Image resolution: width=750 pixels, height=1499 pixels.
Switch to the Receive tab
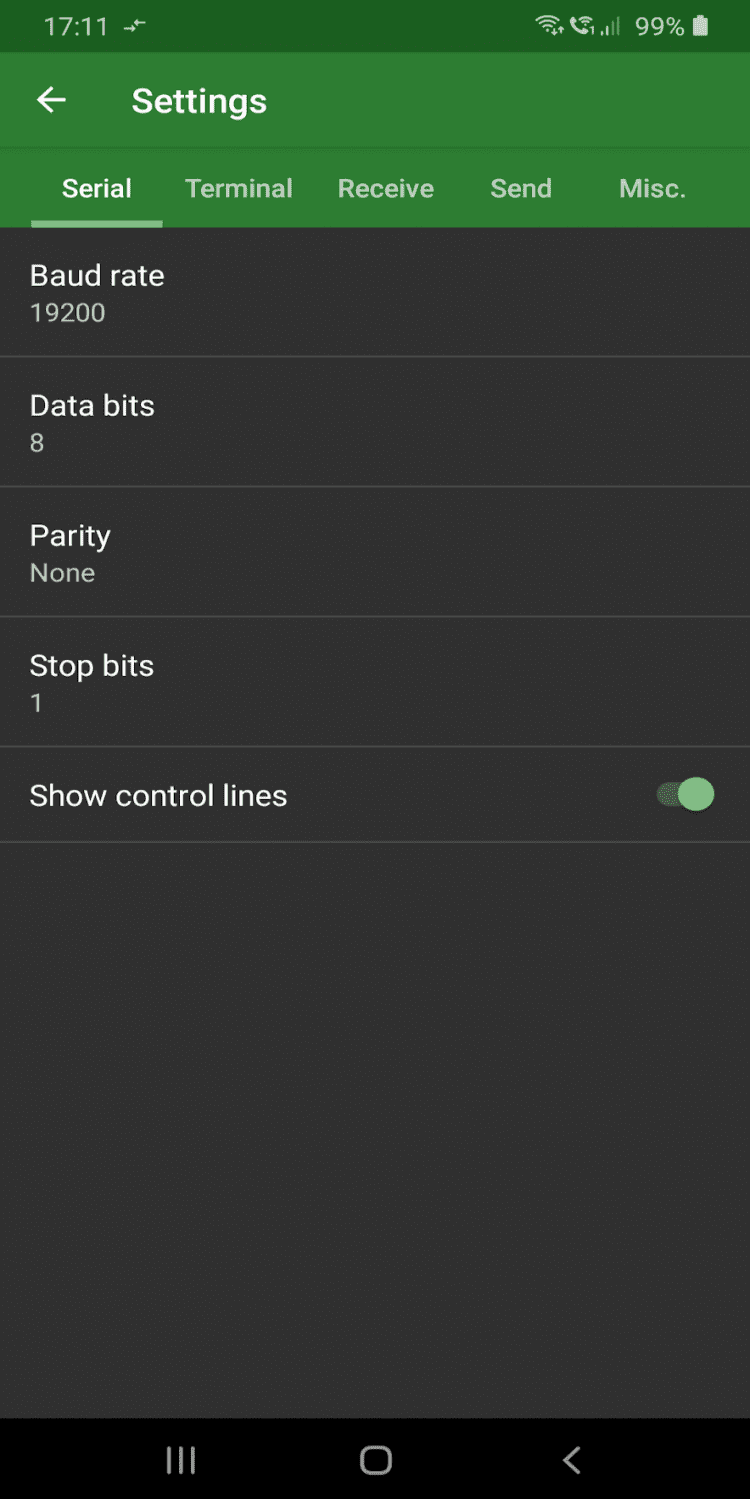[x=386, y=189]
